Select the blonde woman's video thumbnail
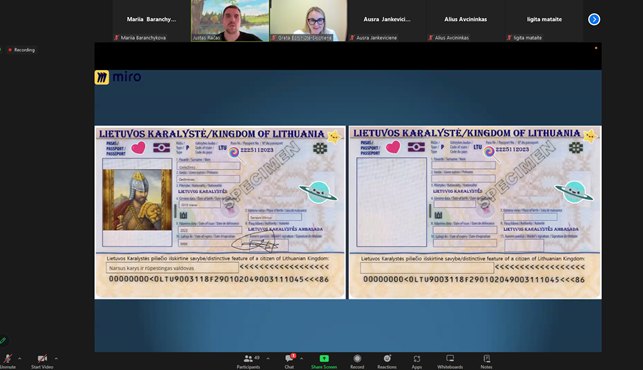 pyautogui.click(x=308, y=21)
